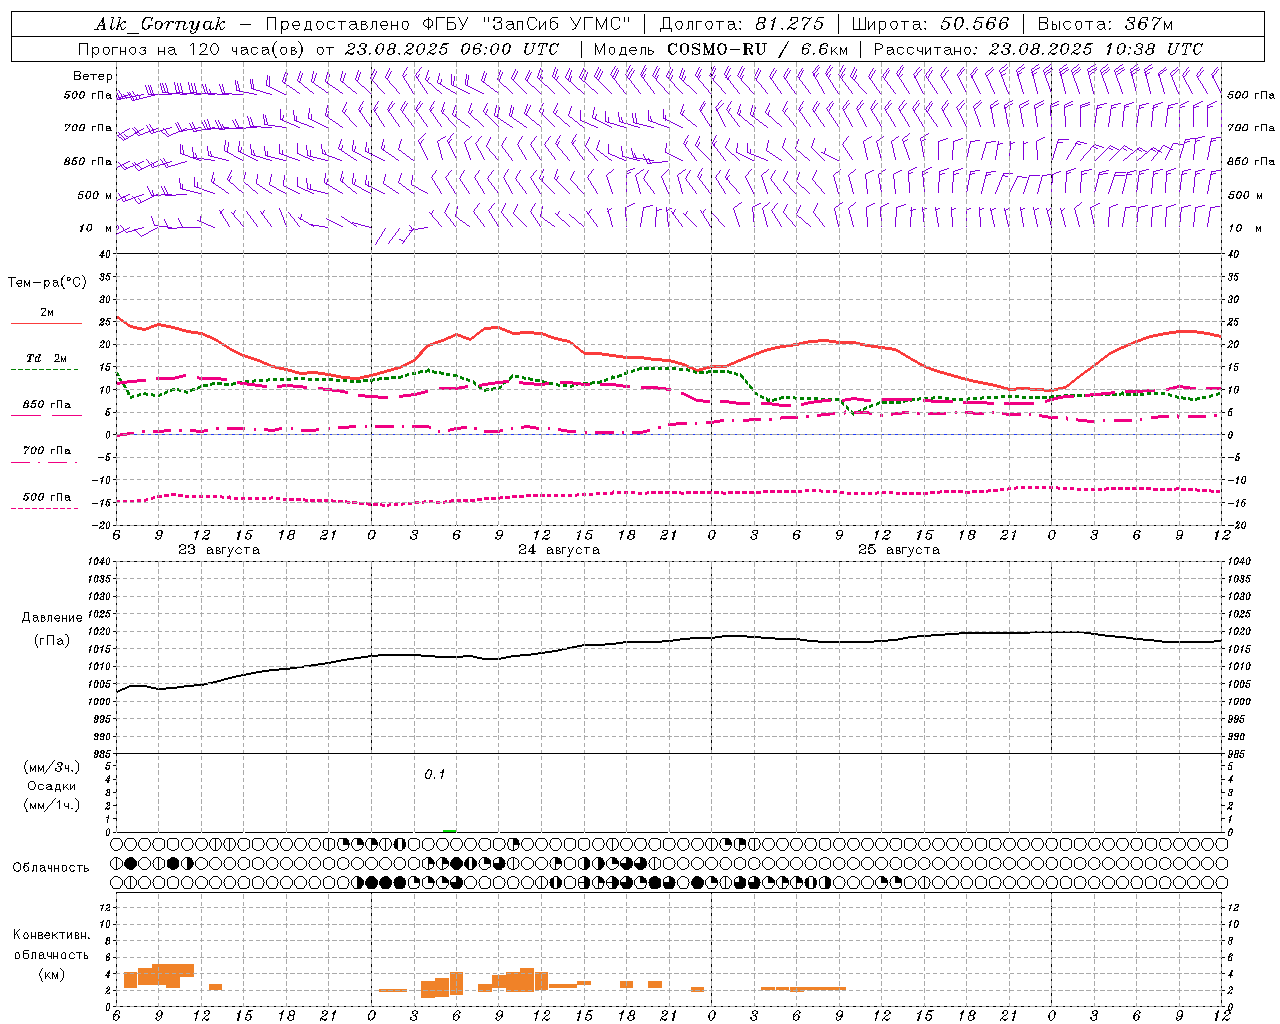Viewport: 1280px width, 1024px height.
Task: Click the 'Рассчитано: 23.08.2025 10:38 UTC' timestamp
Action: (x=1038, y=49)
